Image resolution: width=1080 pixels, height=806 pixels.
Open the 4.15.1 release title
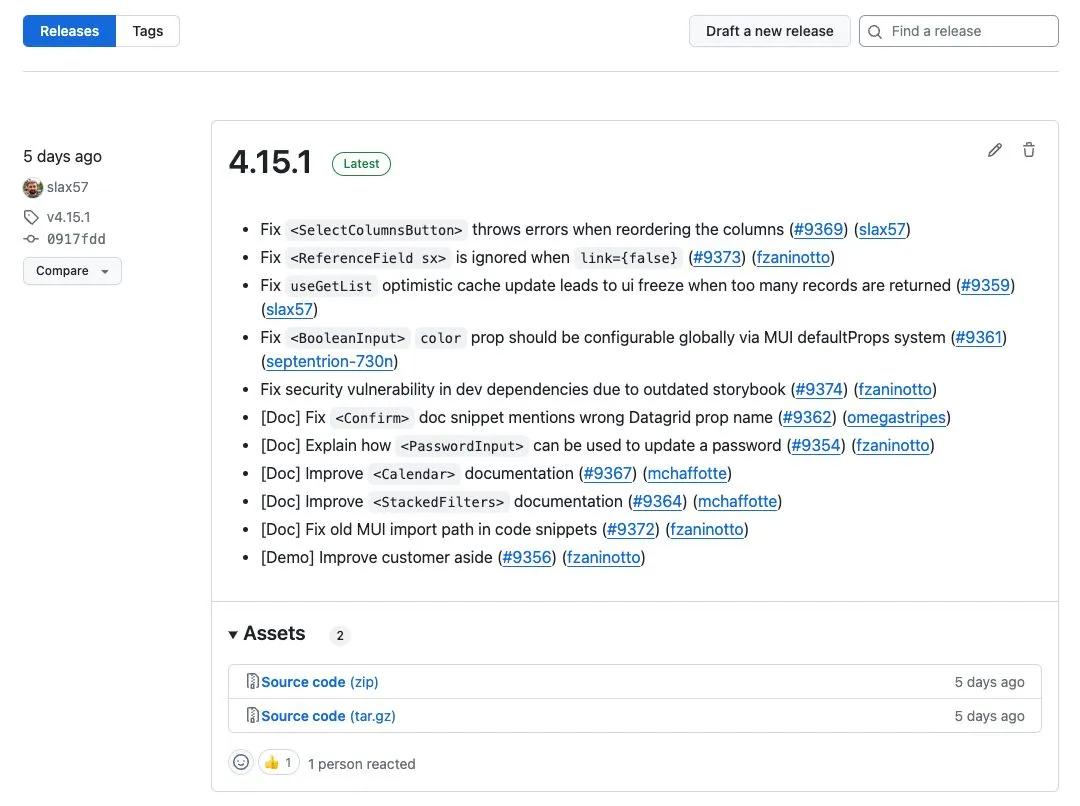tap(270, 162)
